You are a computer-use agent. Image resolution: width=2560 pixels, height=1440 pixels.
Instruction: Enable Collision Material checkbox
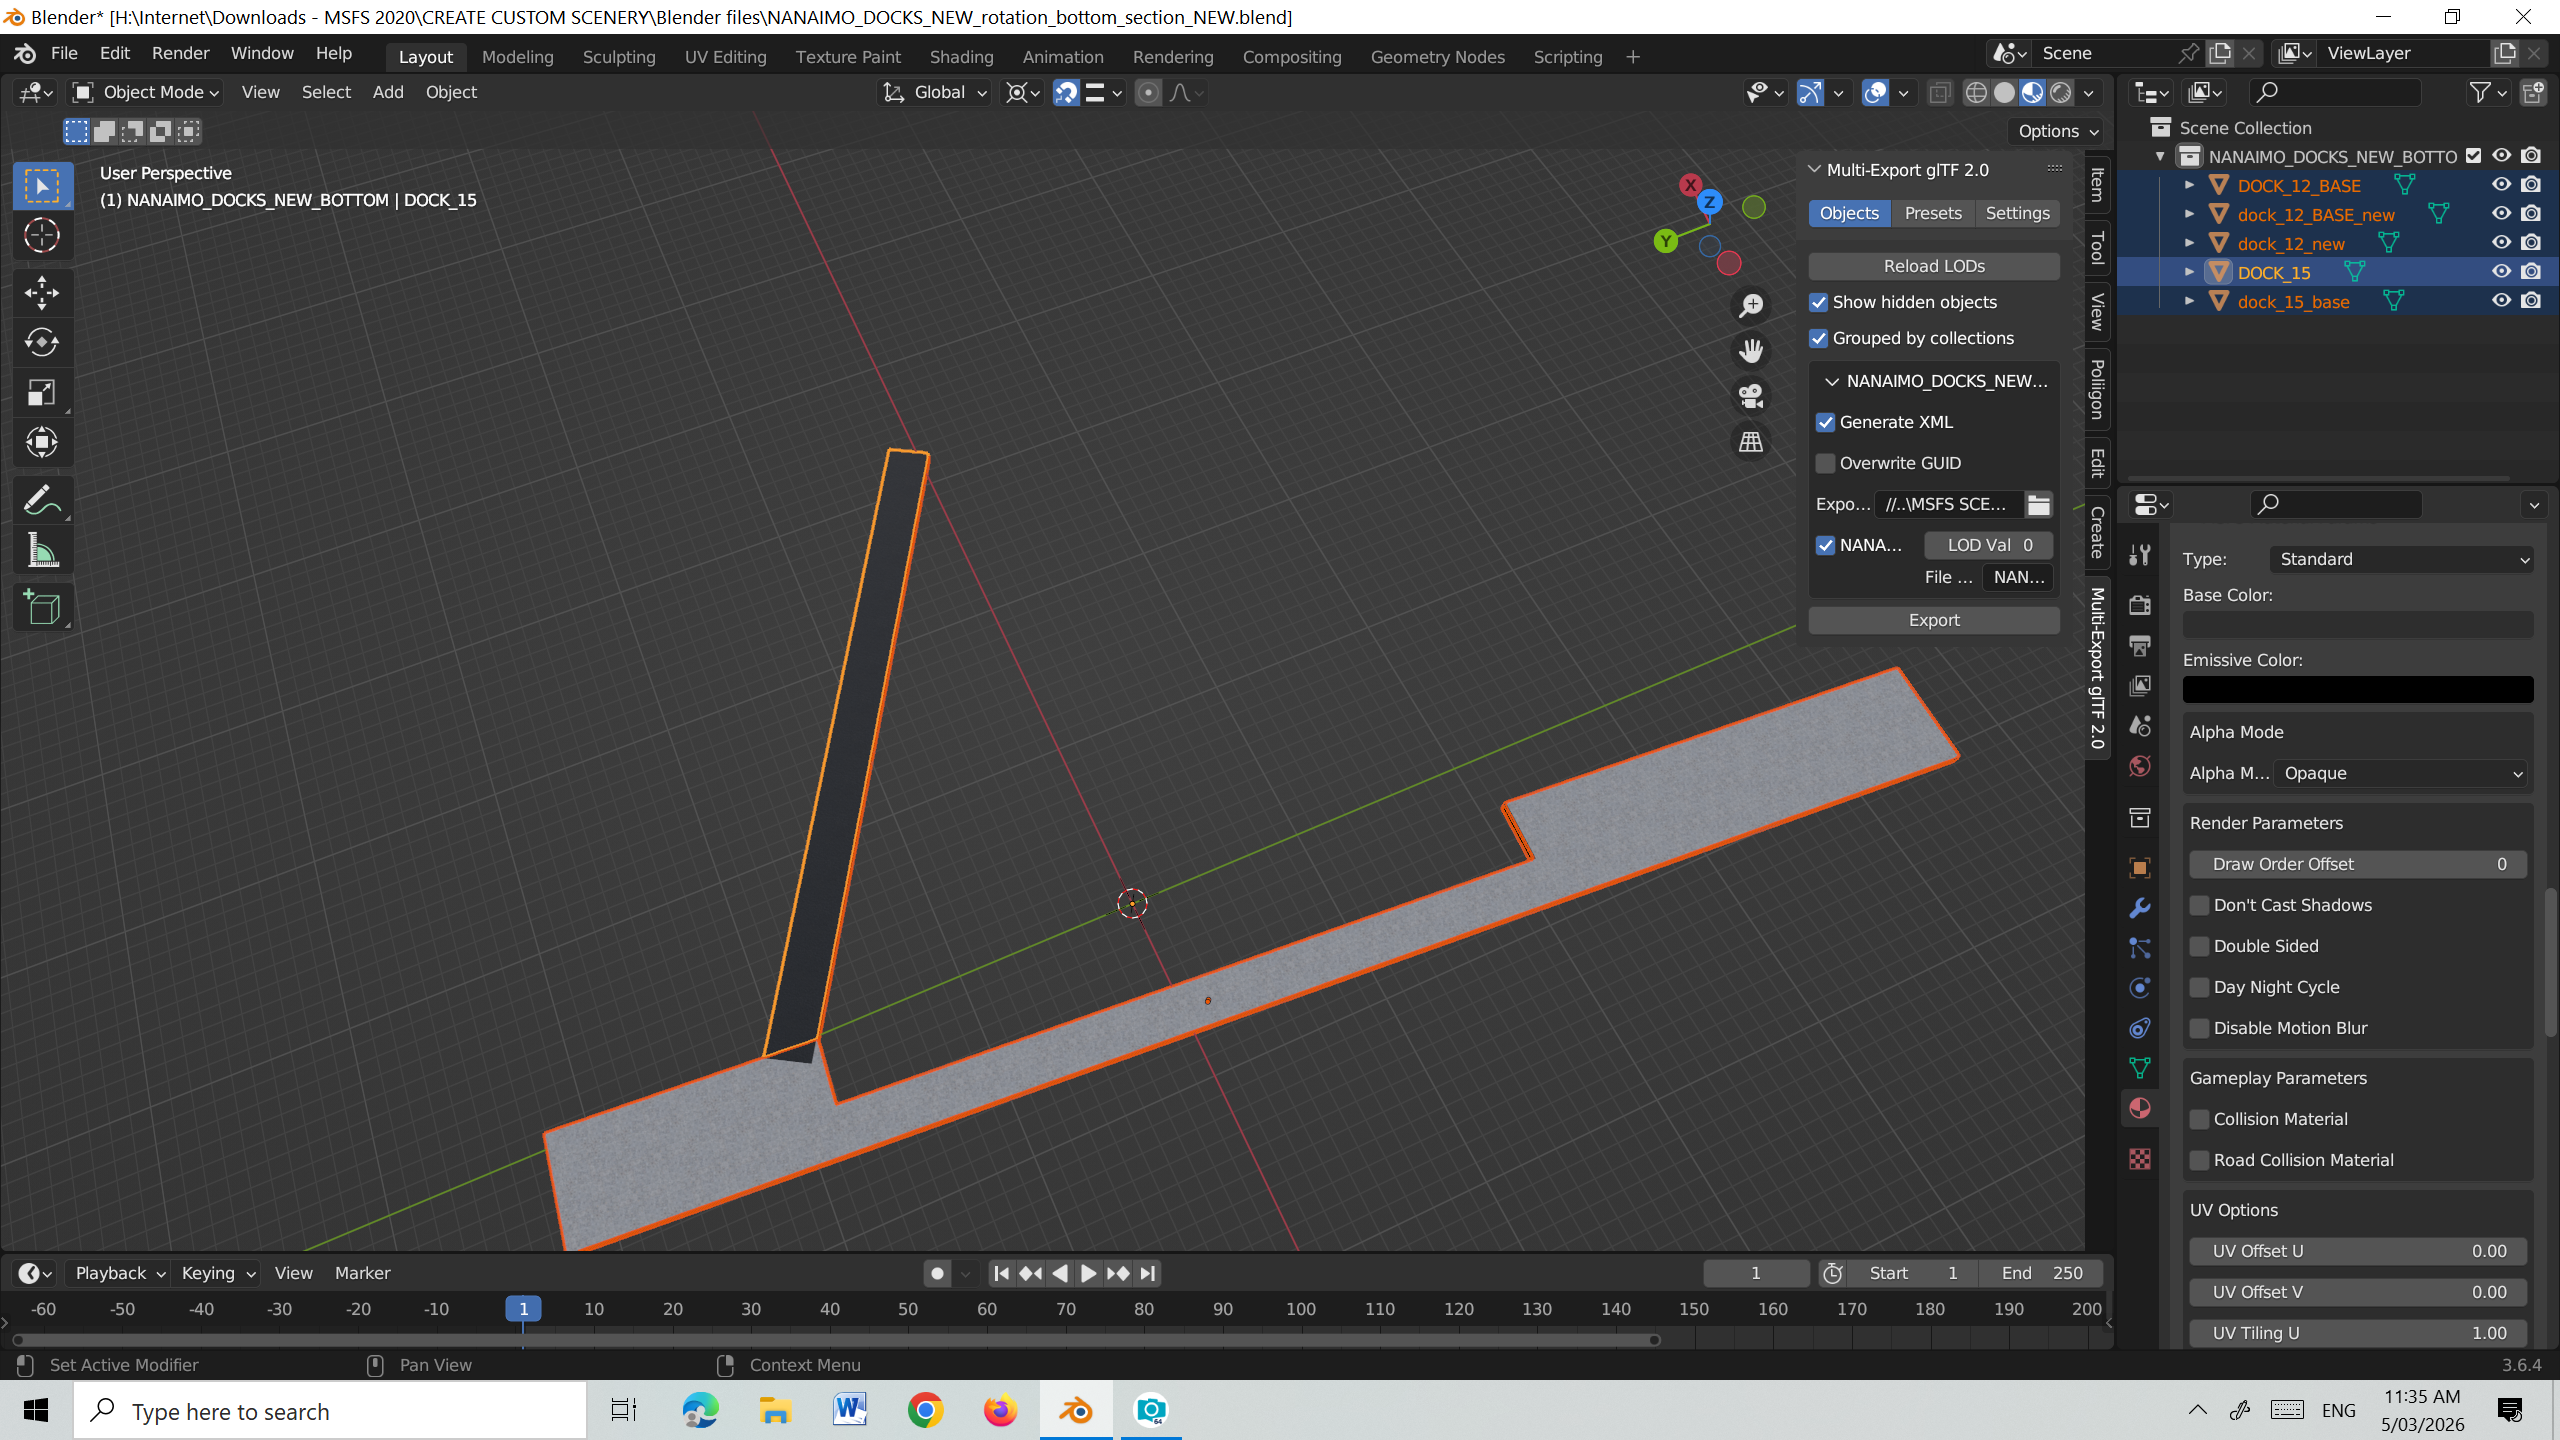tap(2200, 1120)
